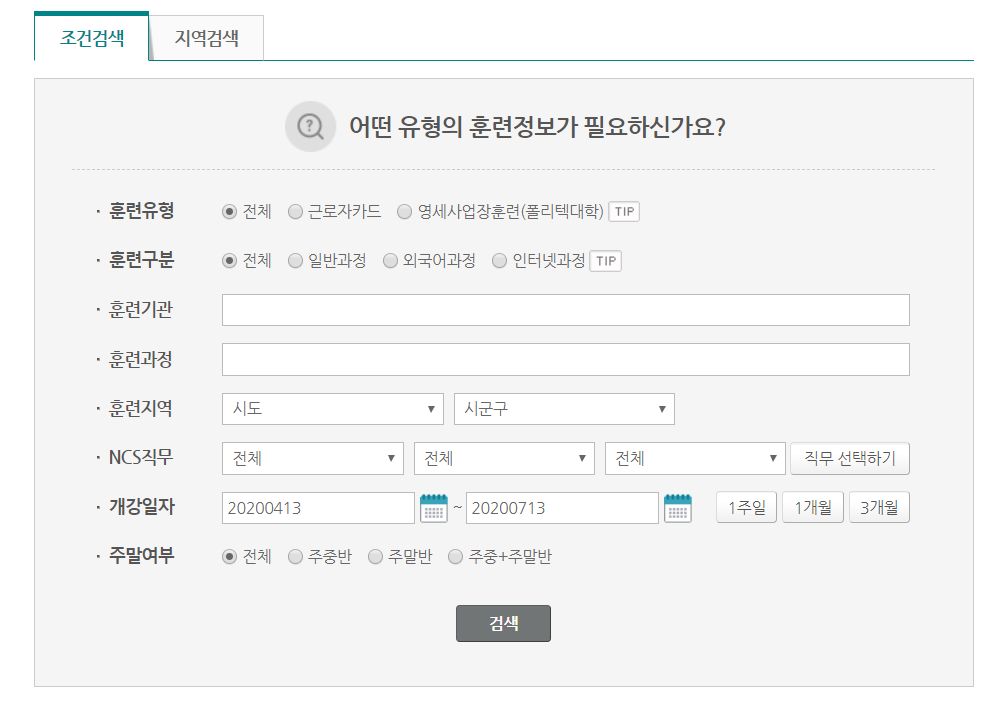Click the 검색 search button
This screenshot has height=727, width=998.
[x=503, y=623]
